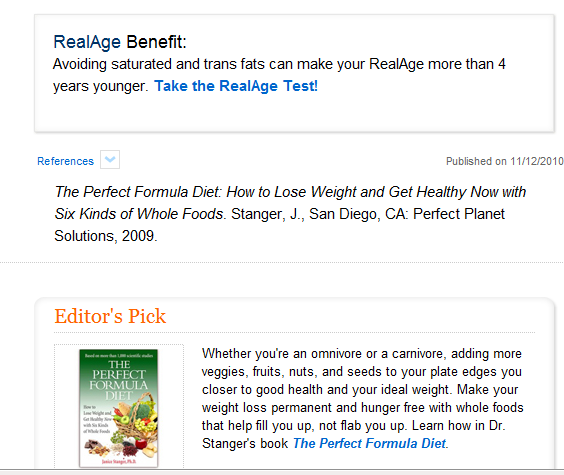Expand the References dropdown arrow
Screen dimensions: 564x475
pyautogui.click(x=110, y=159)
